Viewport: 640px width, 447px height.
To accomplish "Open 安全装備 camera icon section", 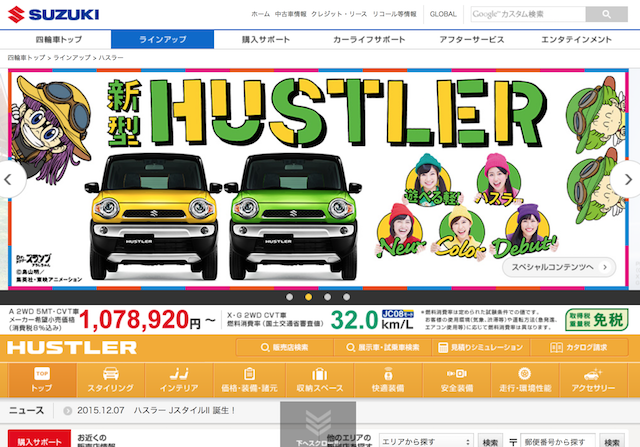I will coord(457,380).
